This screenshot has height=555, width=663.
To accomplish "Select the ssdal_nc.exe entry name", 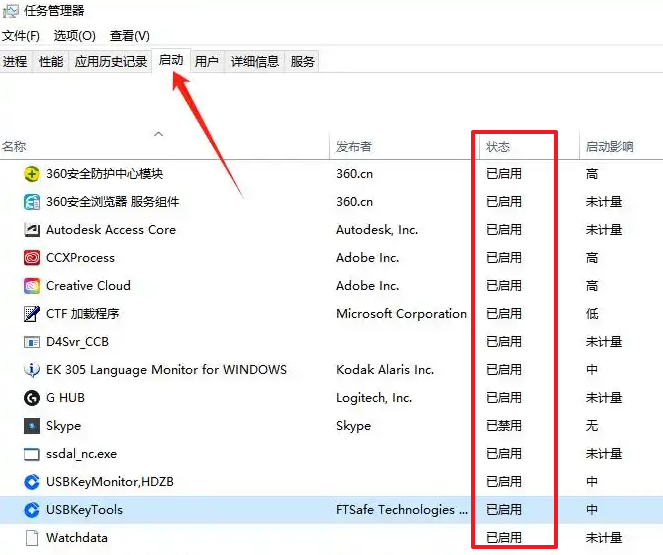I will [x=81, y=454].
